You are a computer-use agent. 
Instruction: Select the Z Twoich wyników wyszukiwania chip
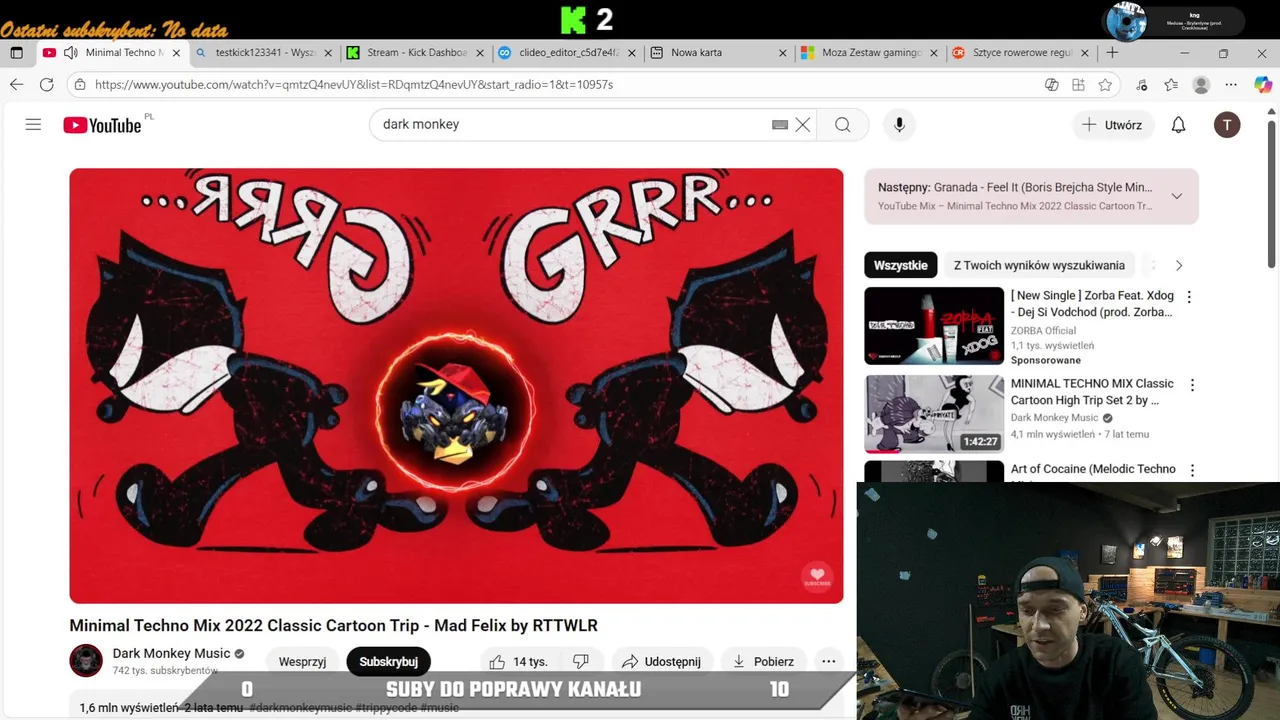click(x=1039, y=265)
